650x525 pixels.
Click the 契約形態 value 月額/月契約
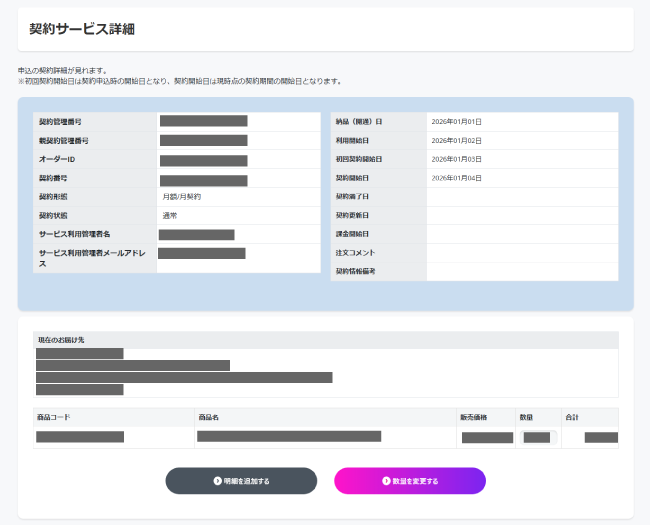click(x=182, y=197)
